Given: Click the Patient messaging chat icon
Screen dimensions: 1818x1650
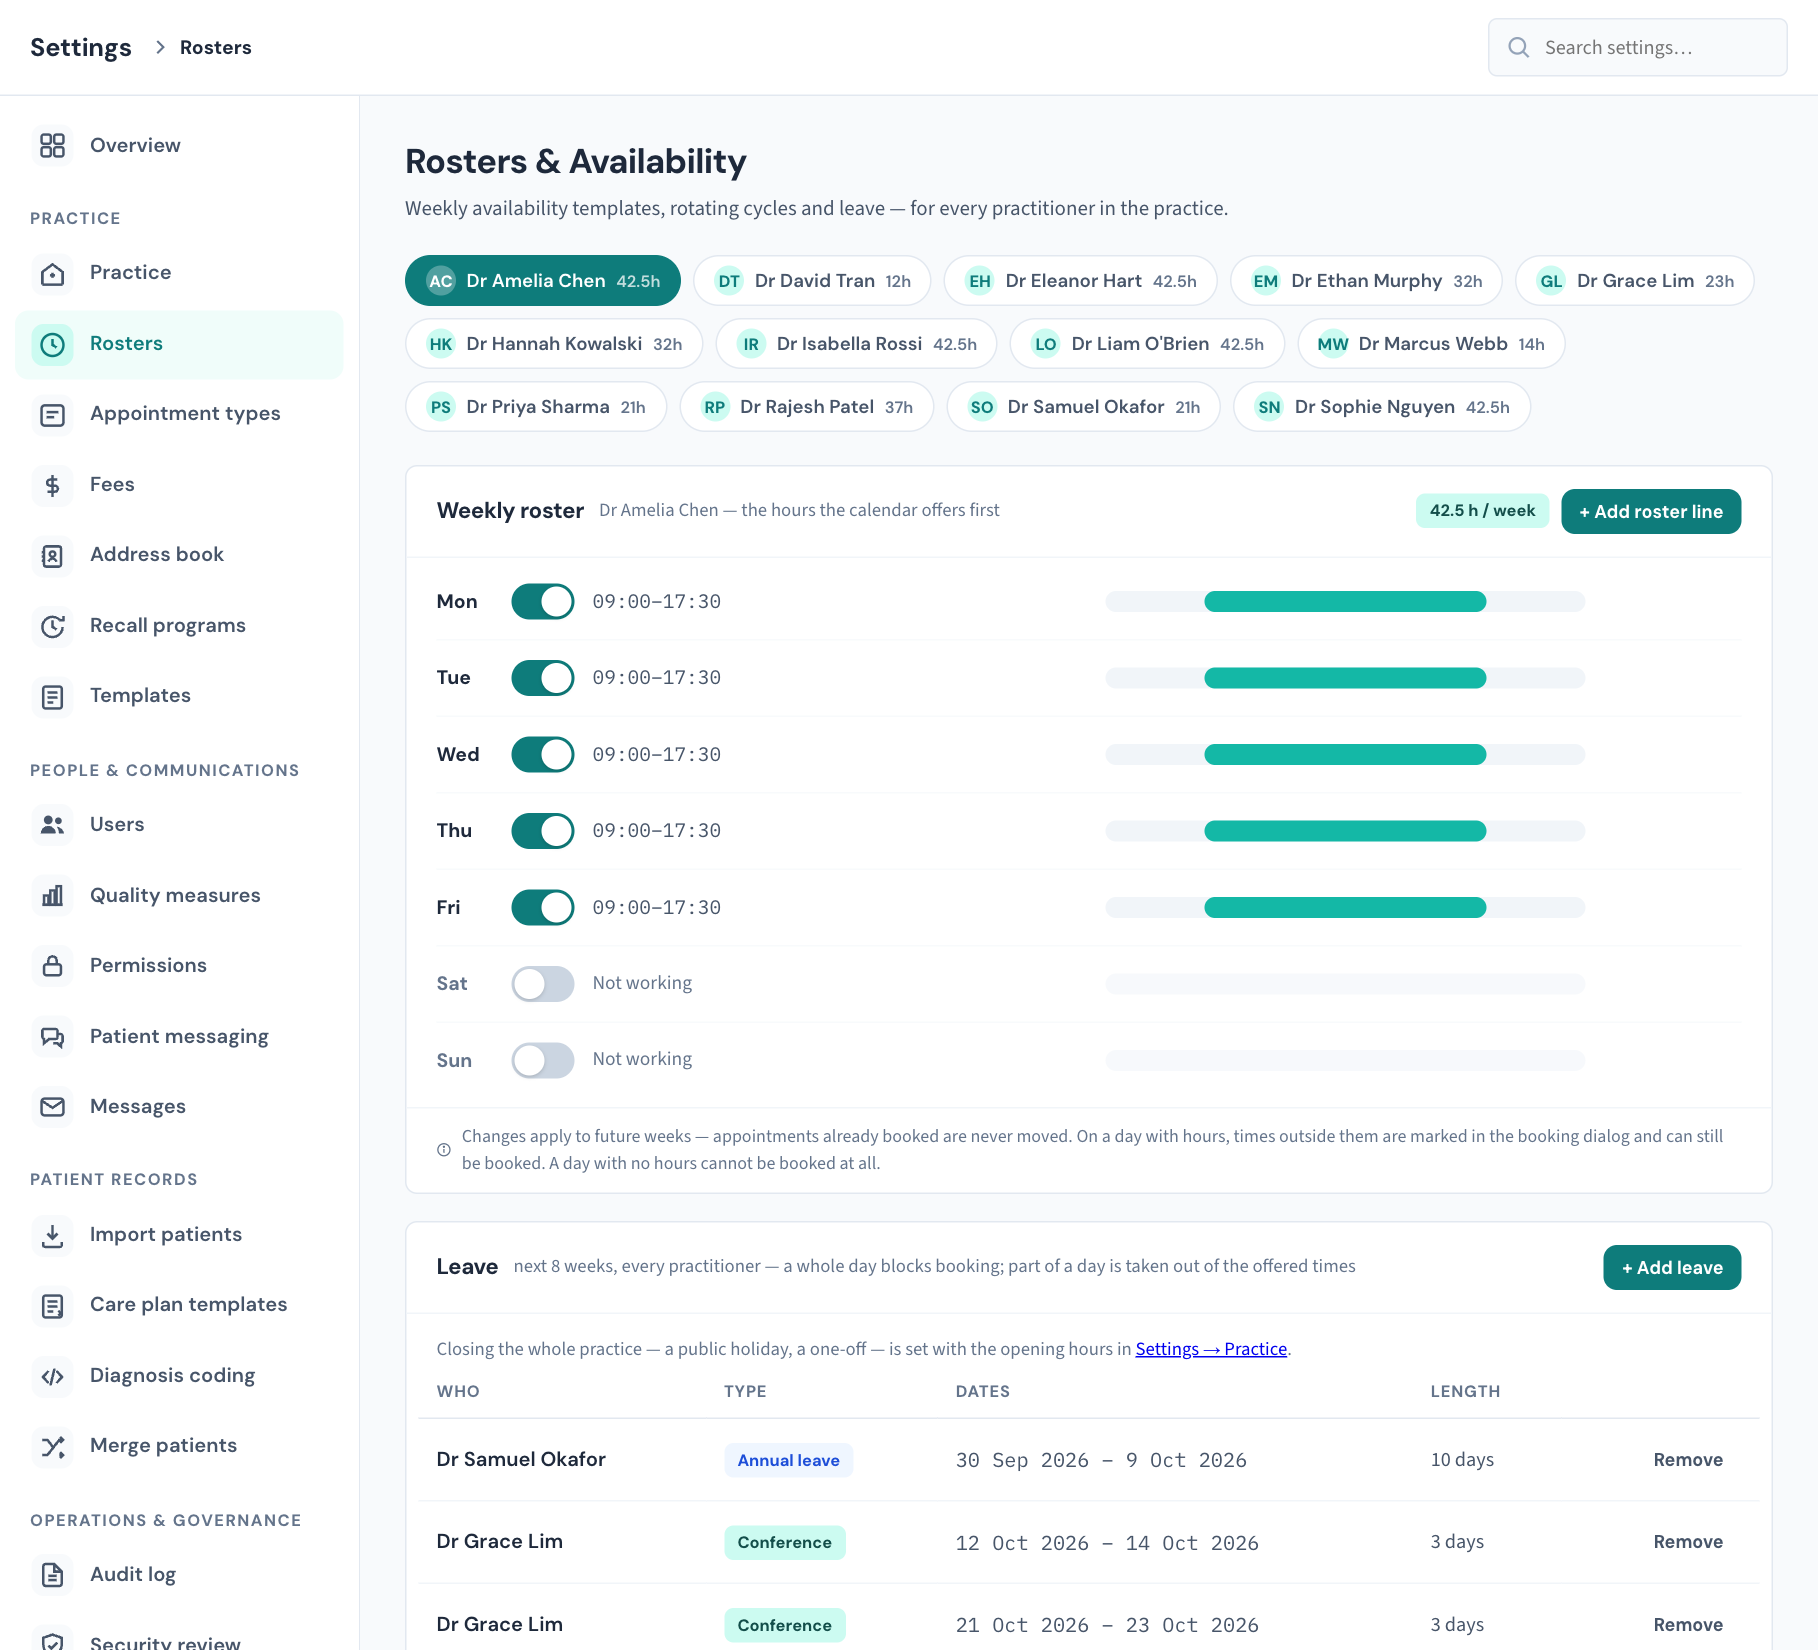Looking at the screenshot, I should [x=52, y=1037].
